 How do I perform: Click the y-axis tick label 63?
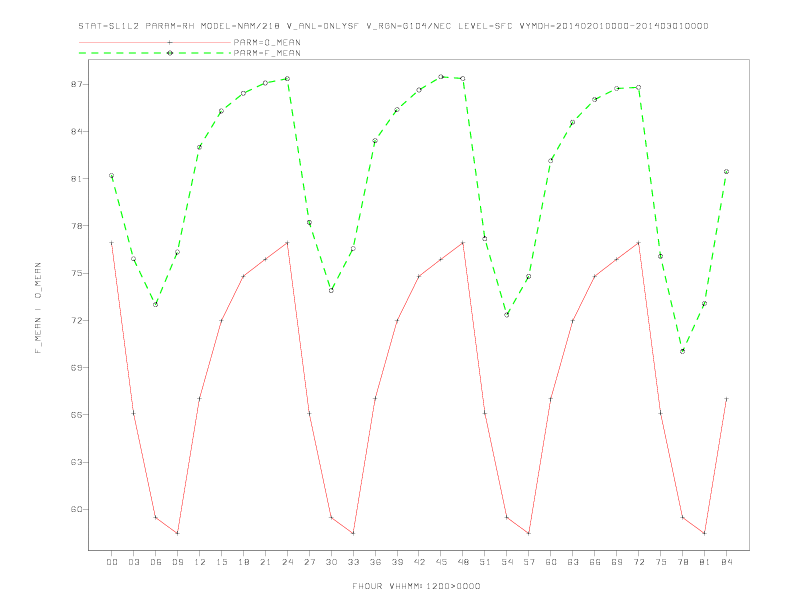pos(77,462)
